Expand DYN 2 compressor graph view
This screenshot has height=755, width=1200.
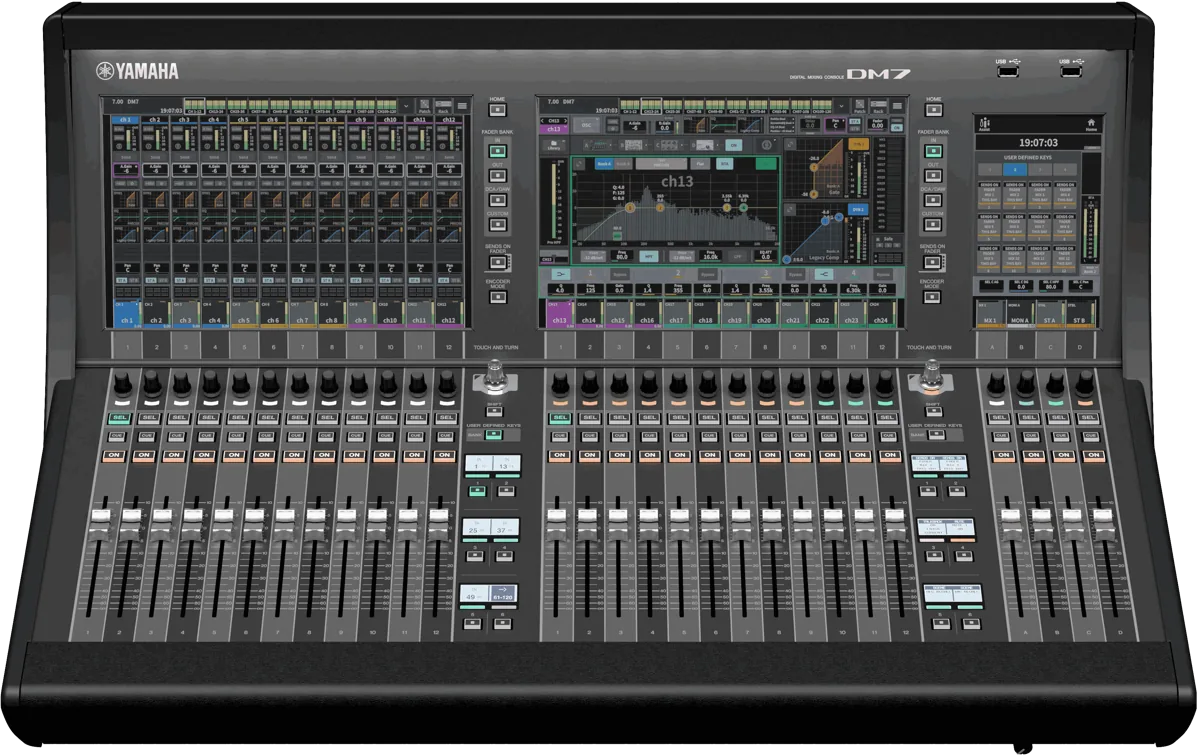click(x=790, y=210)
